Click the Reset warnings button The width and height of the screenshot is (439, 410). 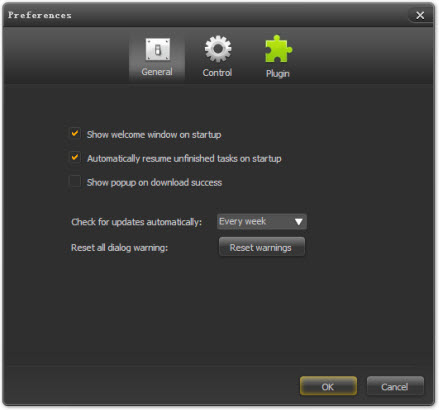click(x=262, y=247)
